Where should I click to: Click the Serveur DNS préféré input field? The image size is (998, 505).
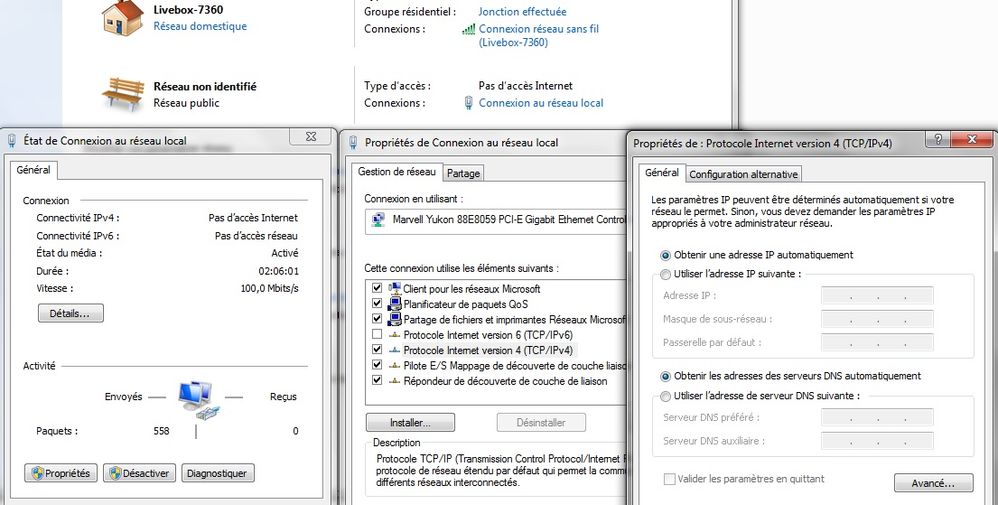(877, 418)
